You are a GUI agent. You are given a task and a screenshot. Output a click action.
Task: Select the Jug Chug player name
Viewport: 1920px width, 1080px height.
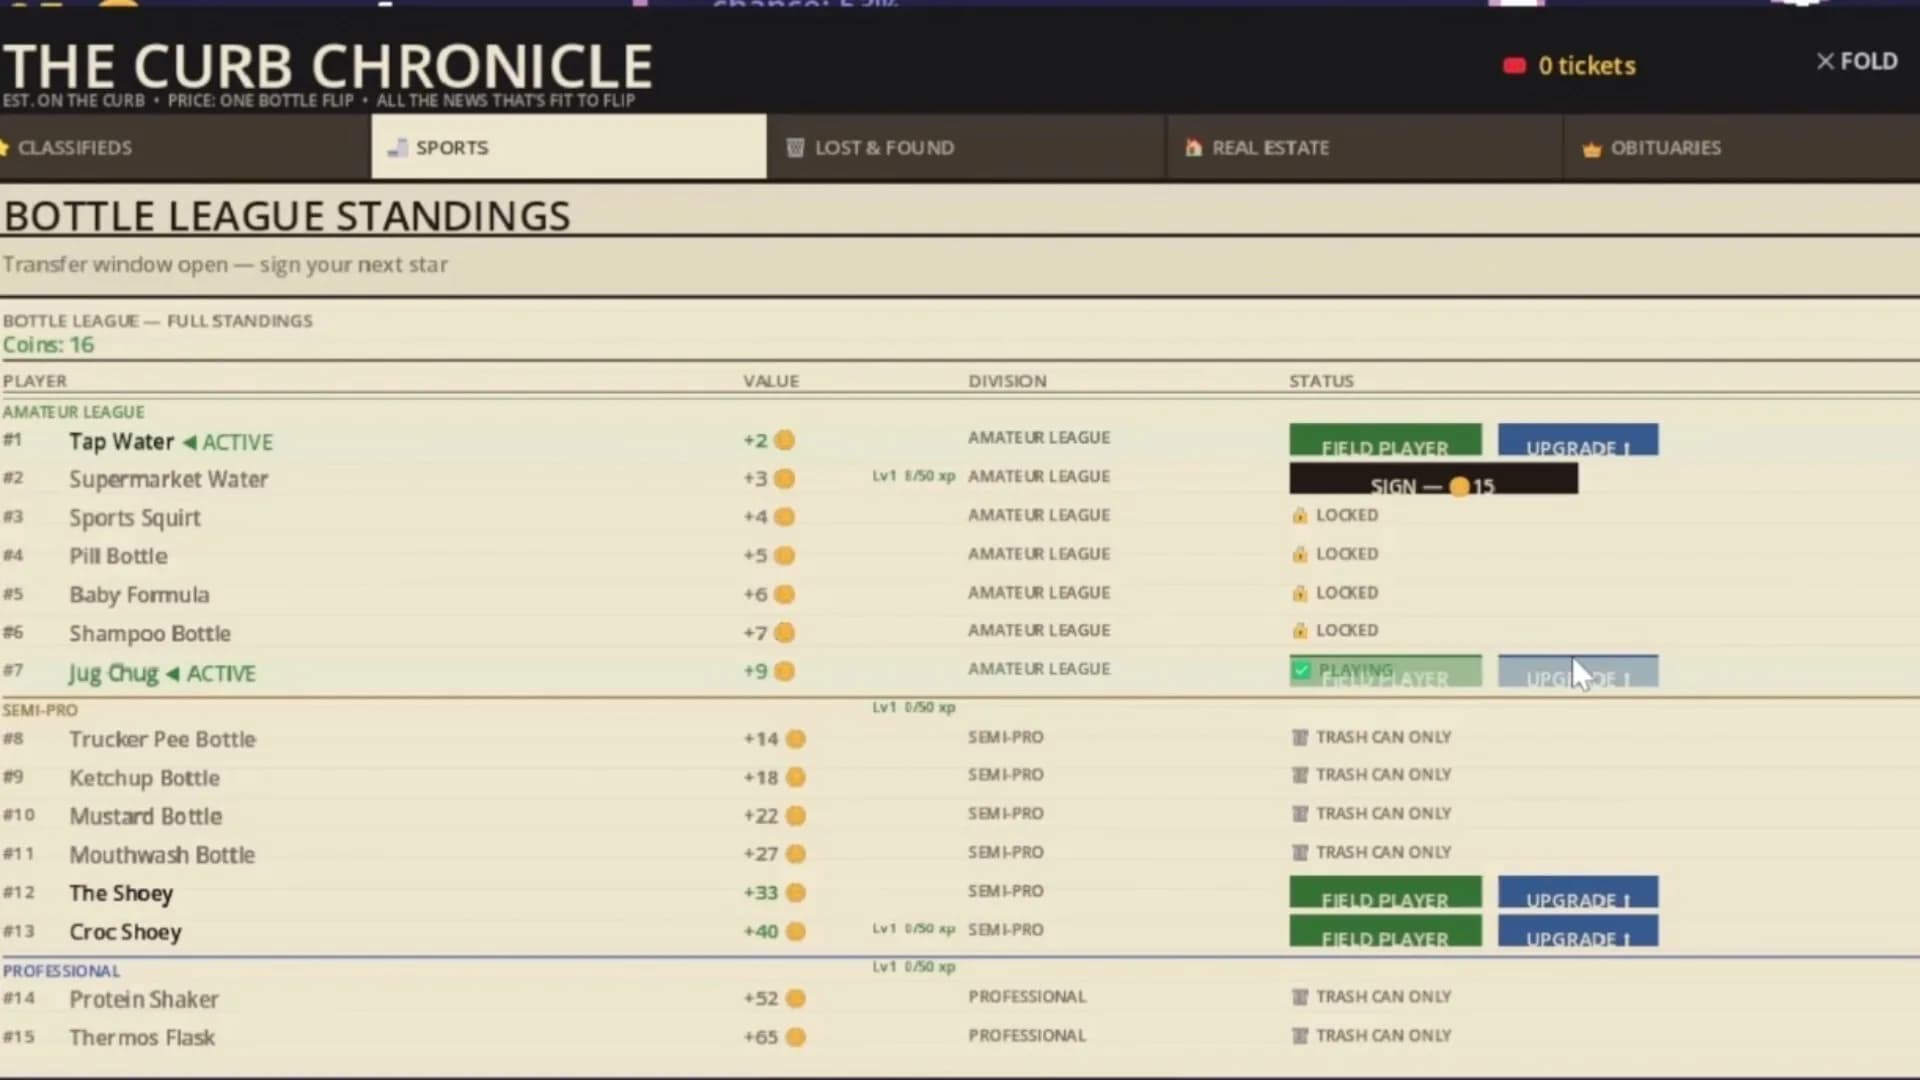[113, 673]
